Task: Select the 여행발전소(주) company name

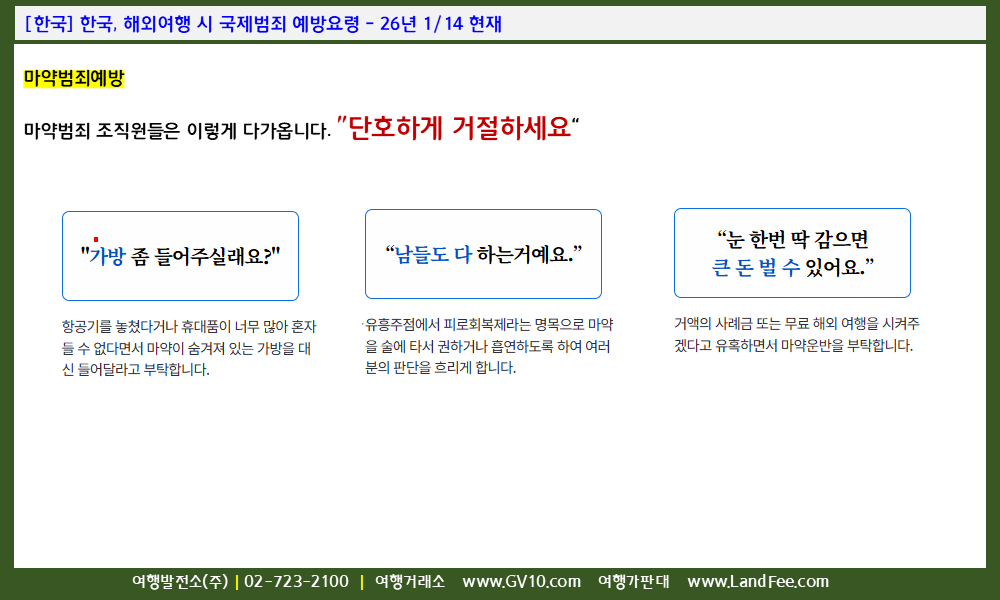Action: 180,582
